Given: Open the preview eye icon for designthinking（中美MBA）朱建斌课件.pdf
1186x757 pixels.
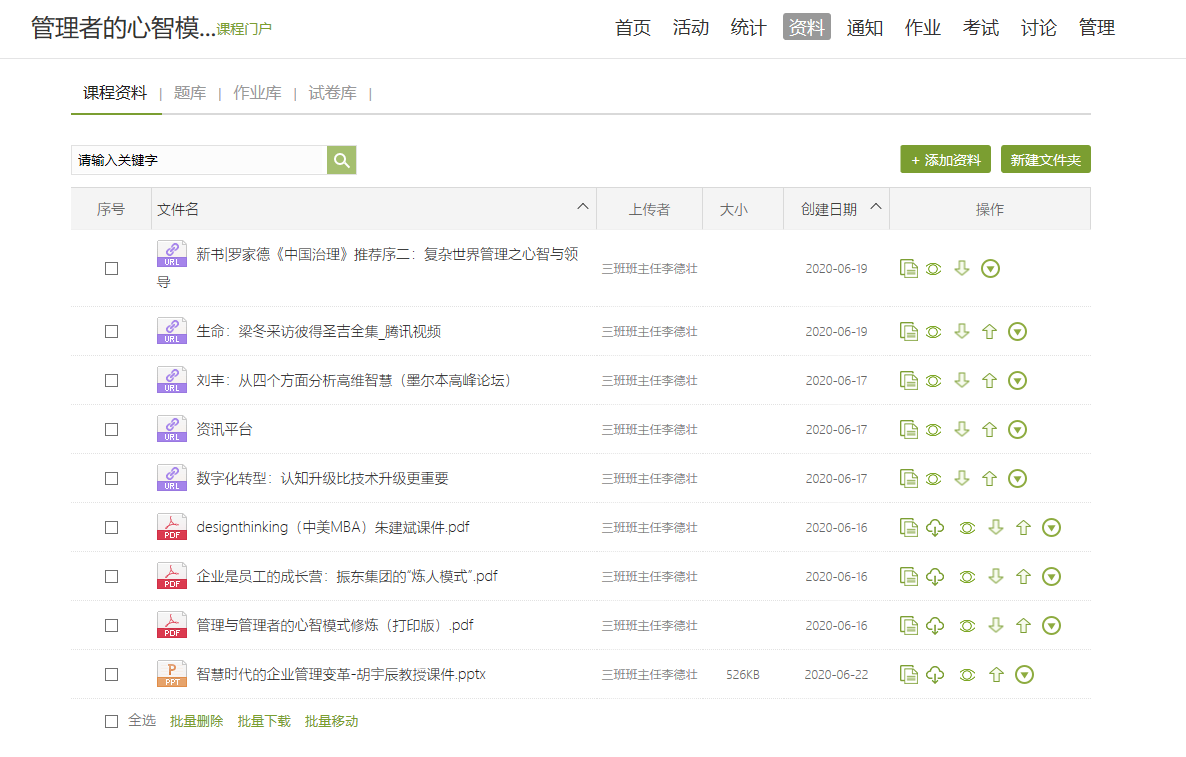Looking at the screenshot, I should [966, 527].
